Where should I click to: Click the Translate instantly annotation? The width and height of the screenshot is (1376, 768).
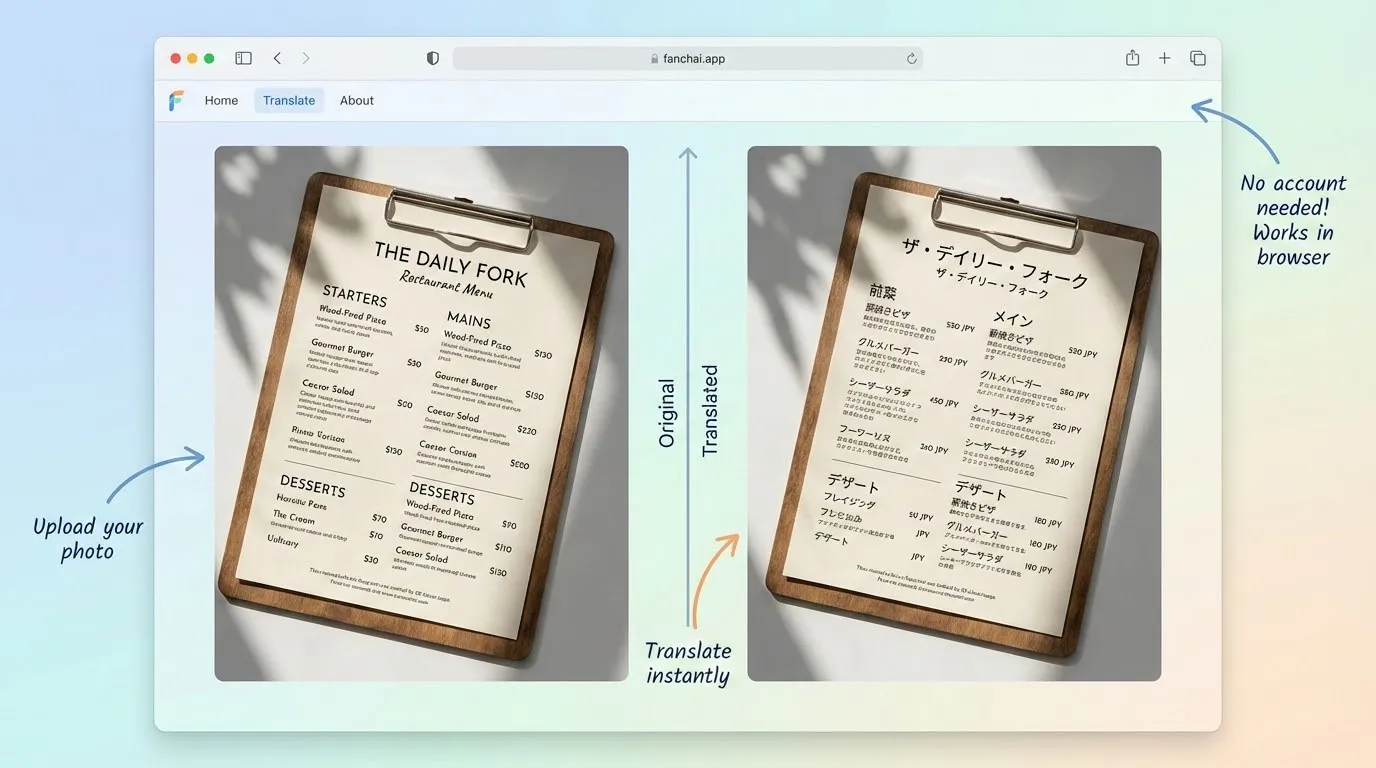point(688,662)
